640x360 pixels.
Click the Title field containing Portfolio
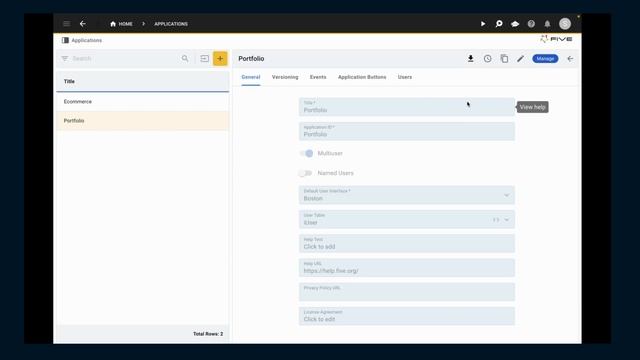tap(407, 107)
